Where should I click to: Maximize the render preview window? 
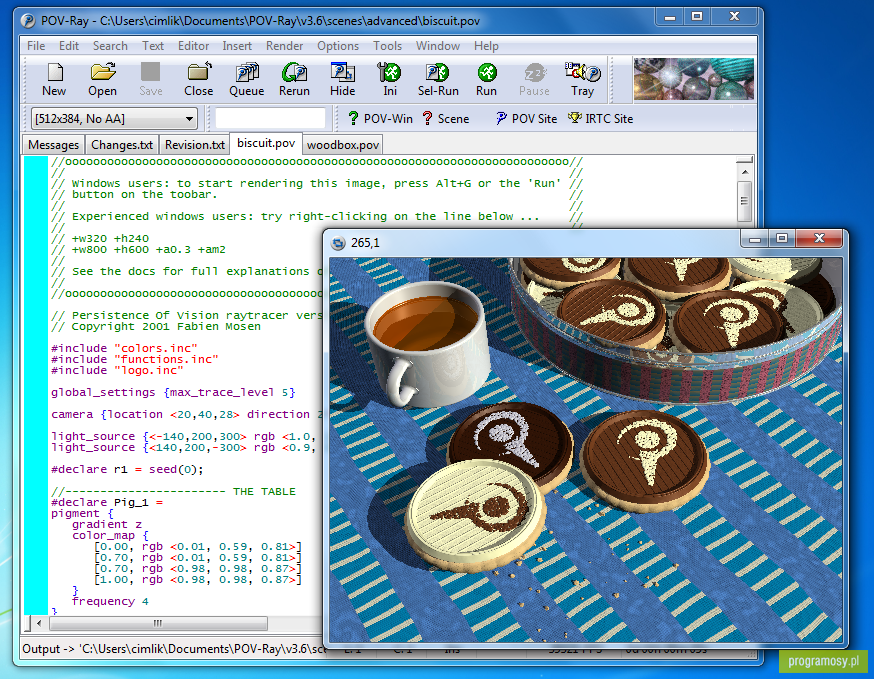tap(782, 239)
